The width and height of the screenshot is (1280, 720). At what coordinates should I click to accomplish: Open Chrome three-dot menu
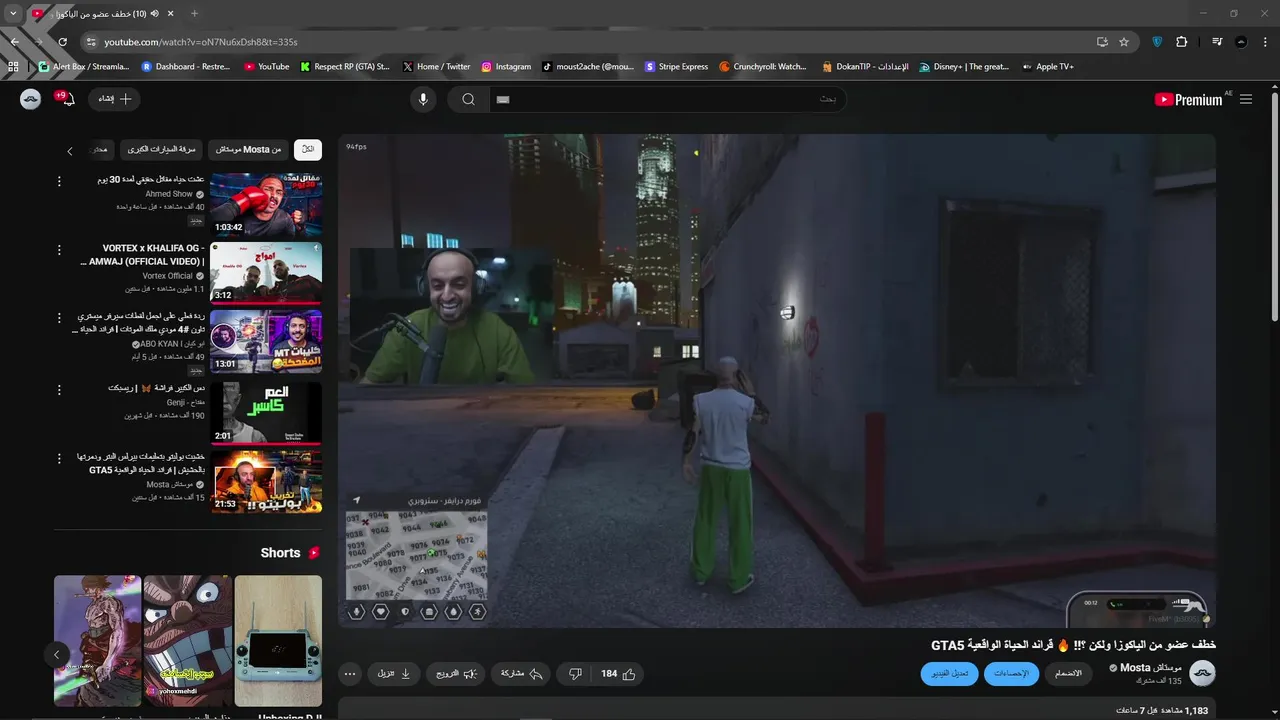point(1264,42)
